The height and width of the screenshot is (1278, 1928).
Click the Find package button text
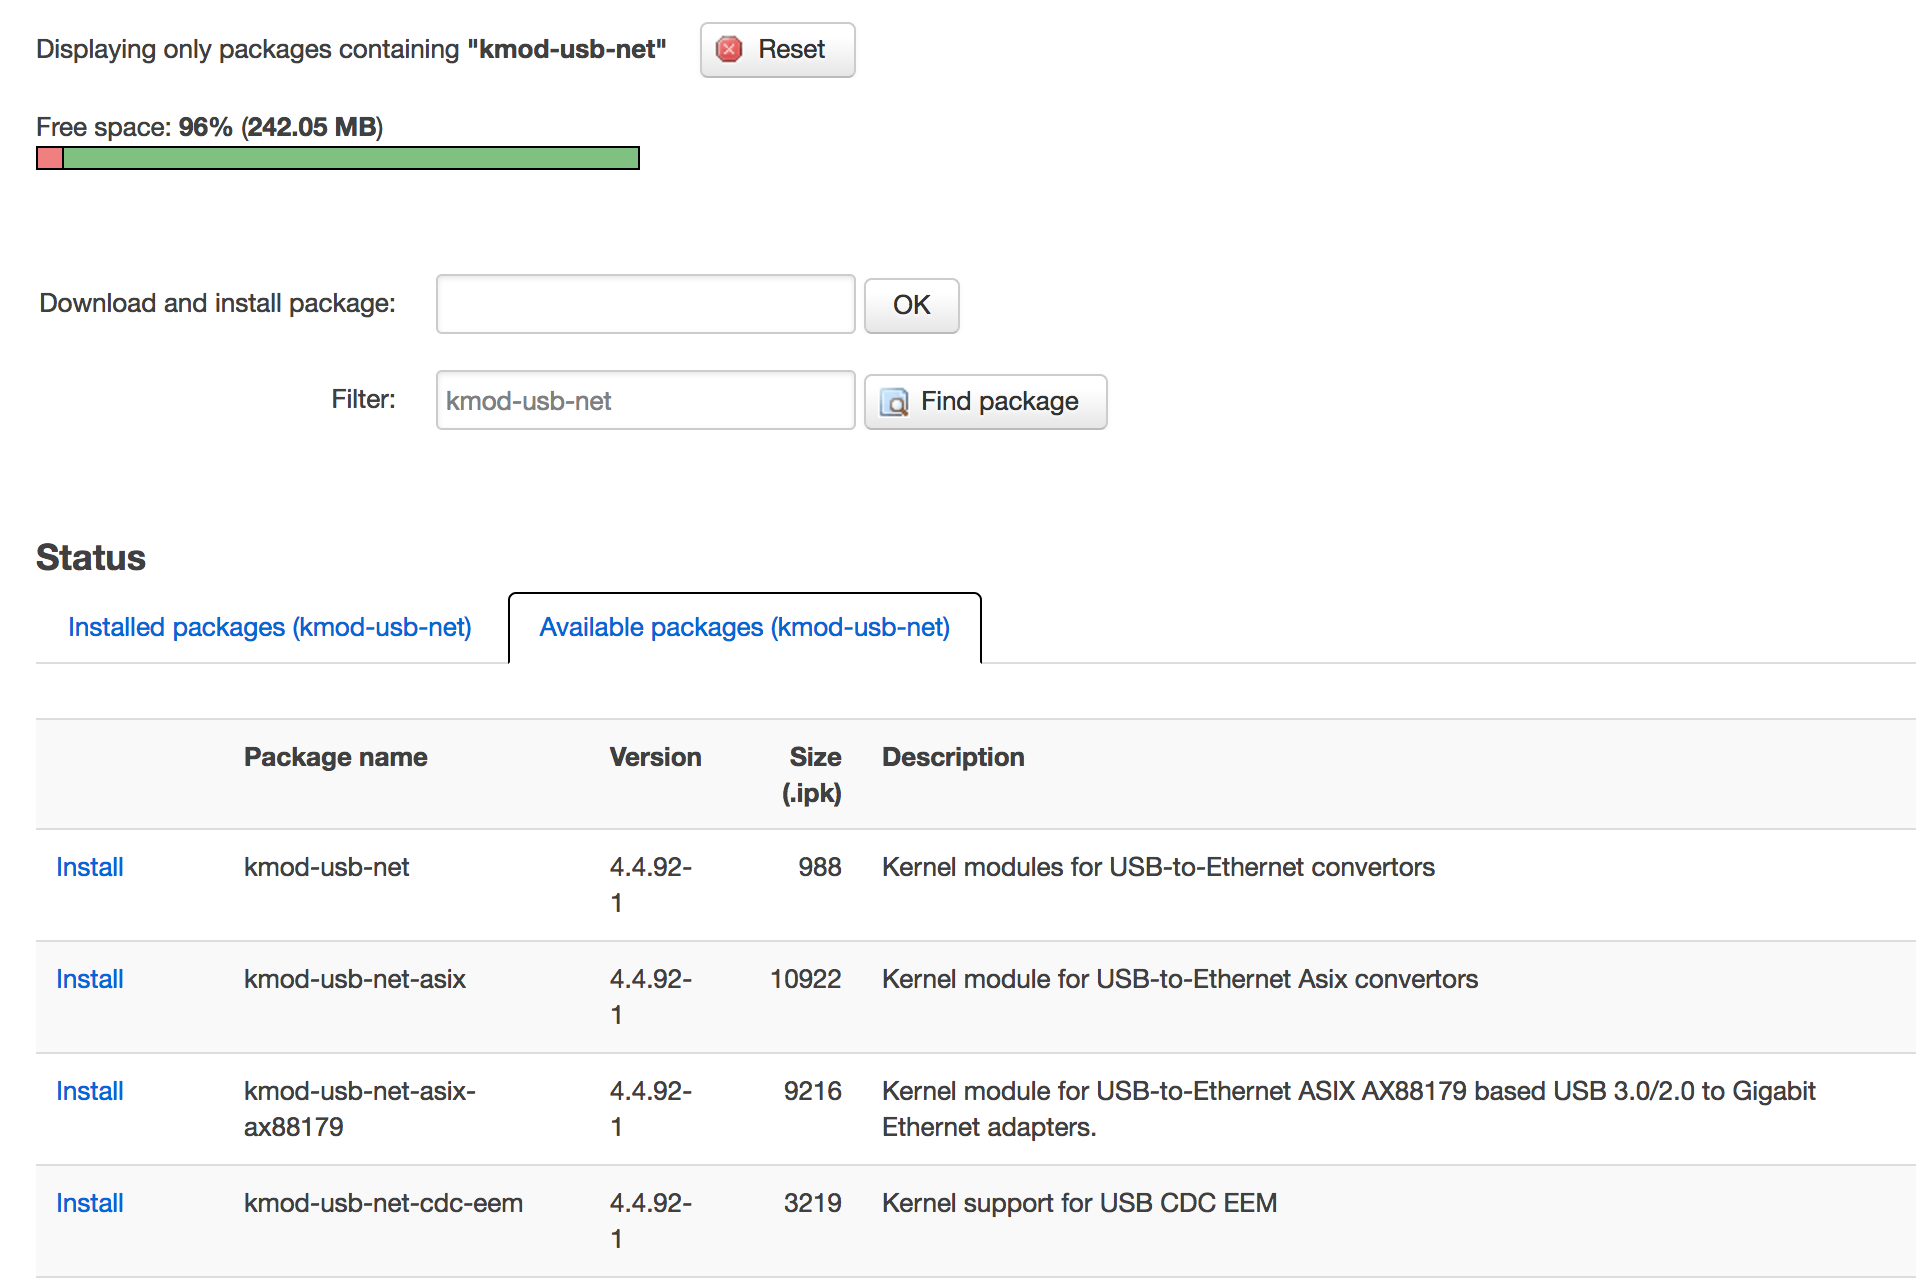click(998, 402)
